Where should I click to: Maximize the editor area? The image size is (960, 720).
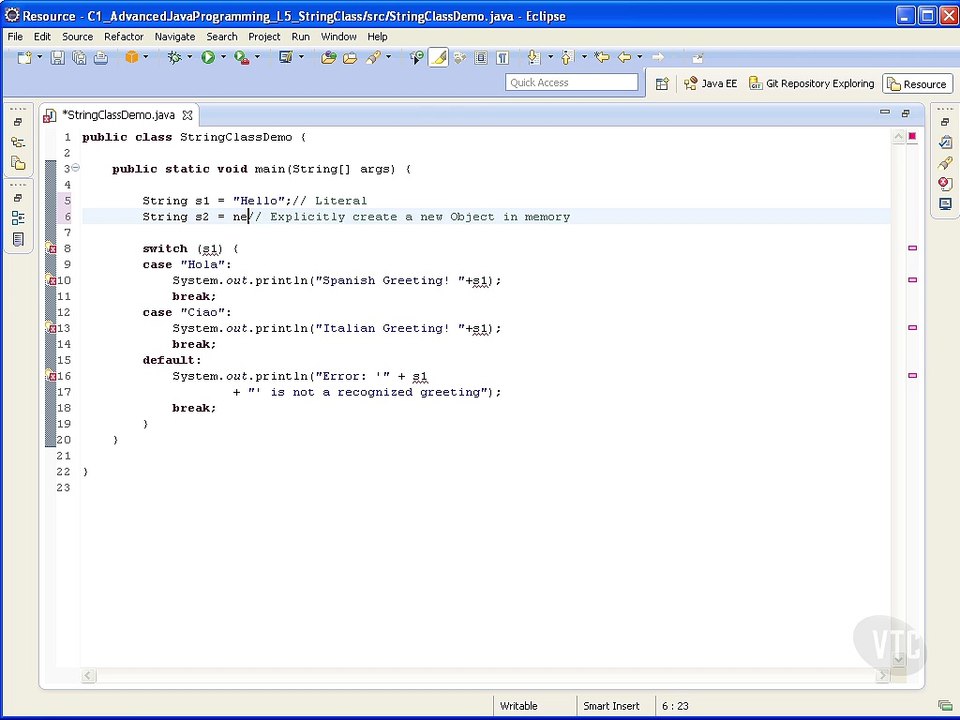click(x=906, y=113)
